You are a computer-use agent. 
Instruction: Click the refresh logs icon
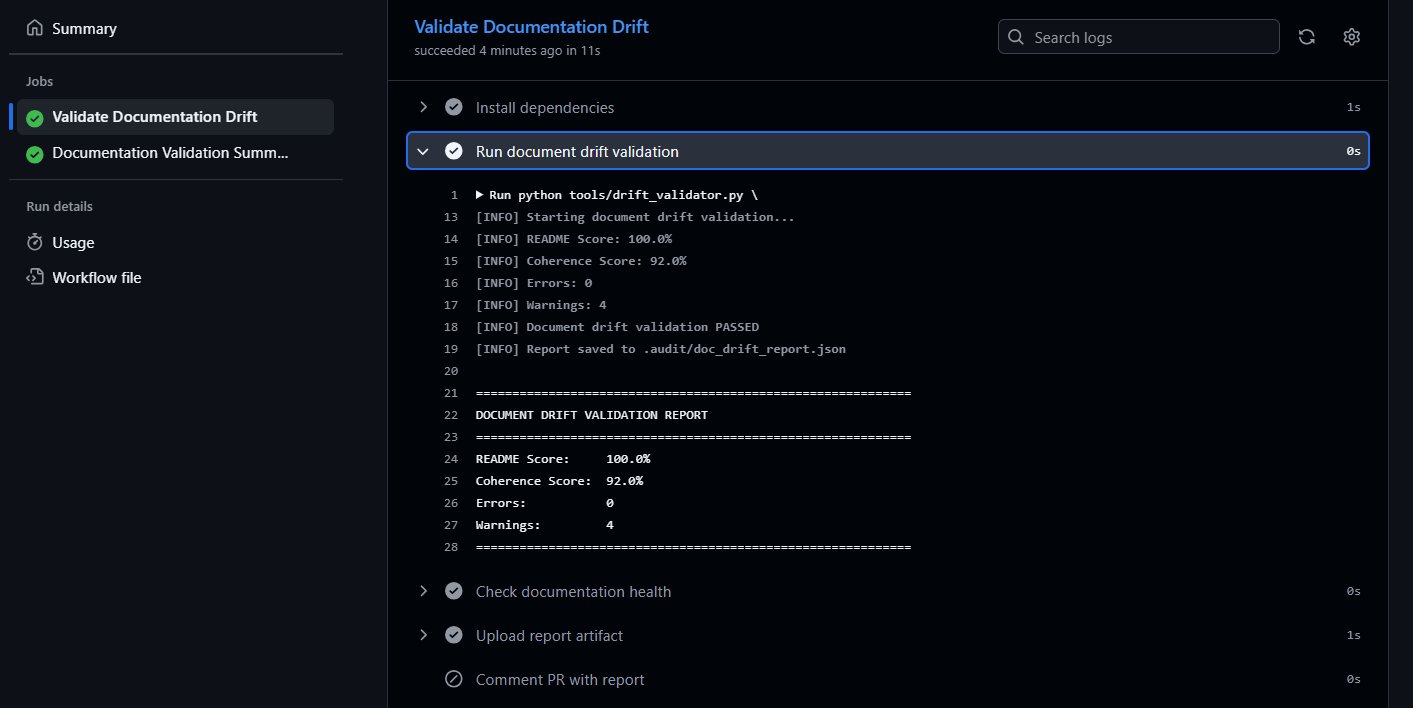pos(1306,37)
